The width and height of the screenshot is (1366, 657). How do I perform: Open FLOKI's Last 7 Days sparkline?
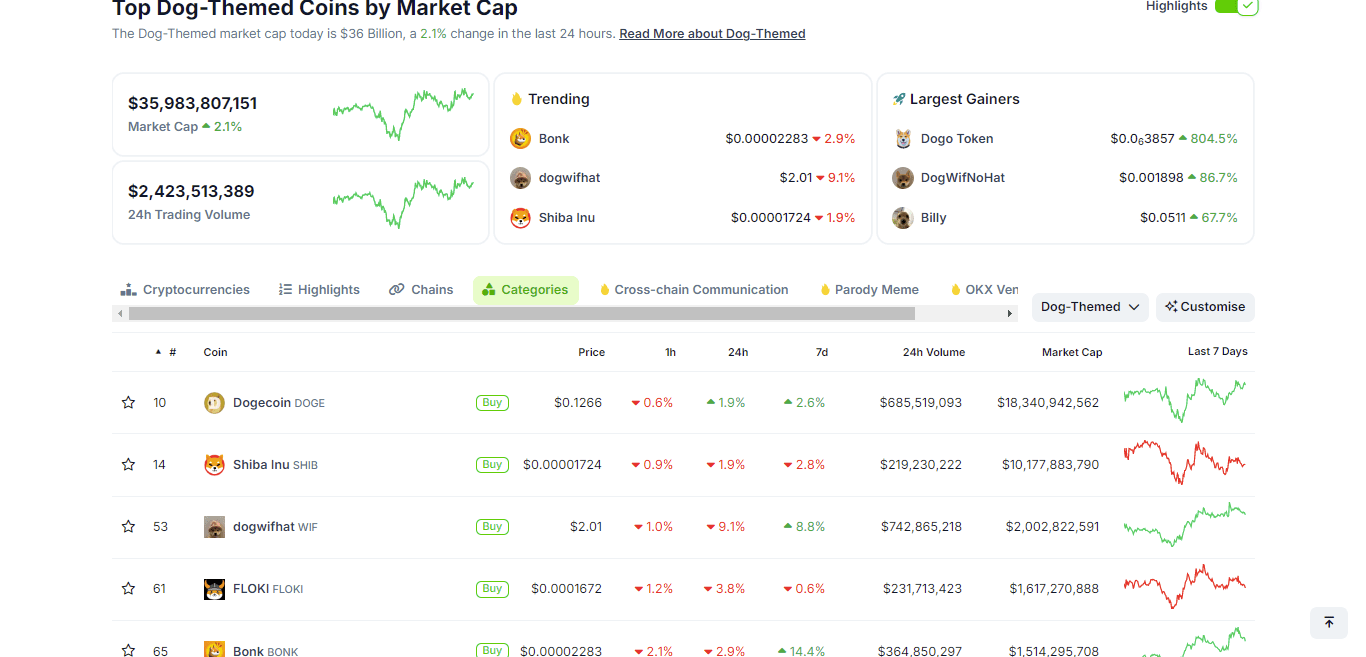[x=1185, y=587]
